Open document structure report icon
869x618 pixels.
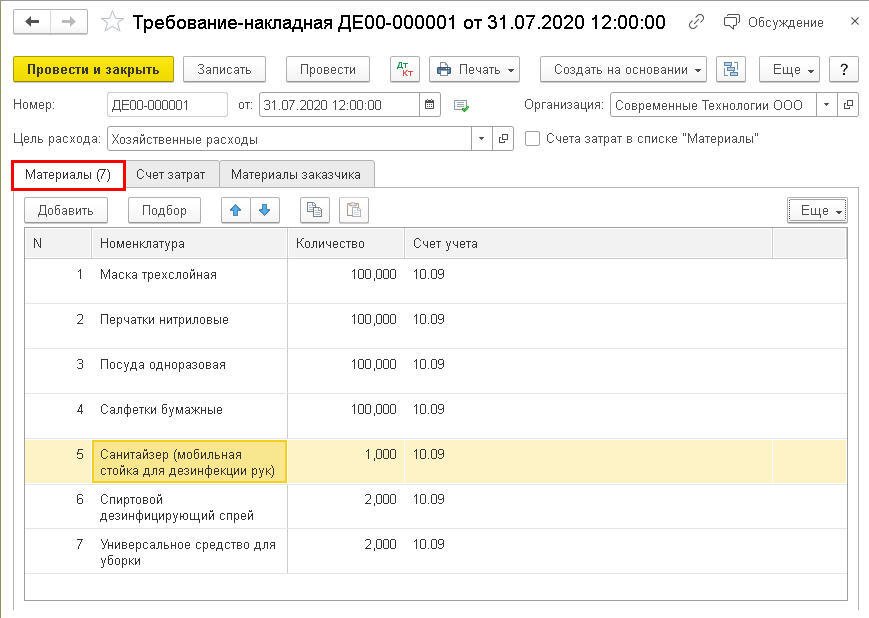(731, 69)
